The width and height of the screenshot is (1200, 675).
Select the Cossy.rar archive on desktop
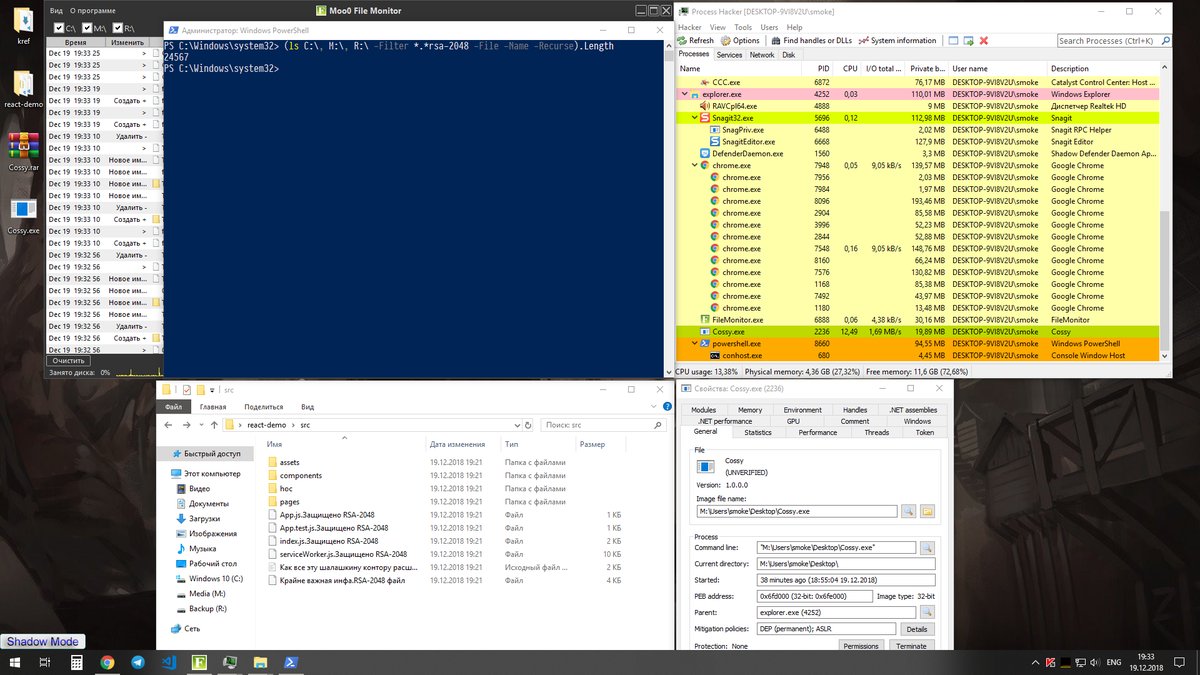(24, 151)
